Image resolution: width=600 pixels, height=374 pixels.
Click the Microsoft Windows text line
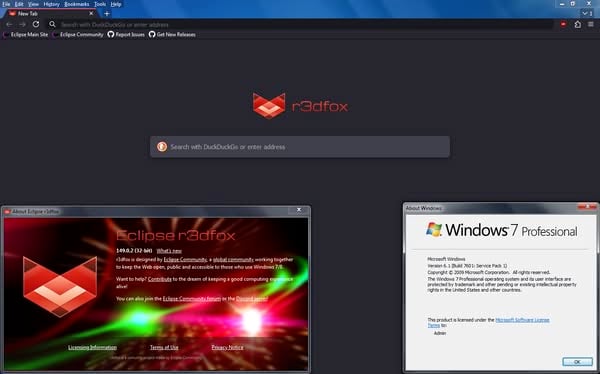pos(446,259)
